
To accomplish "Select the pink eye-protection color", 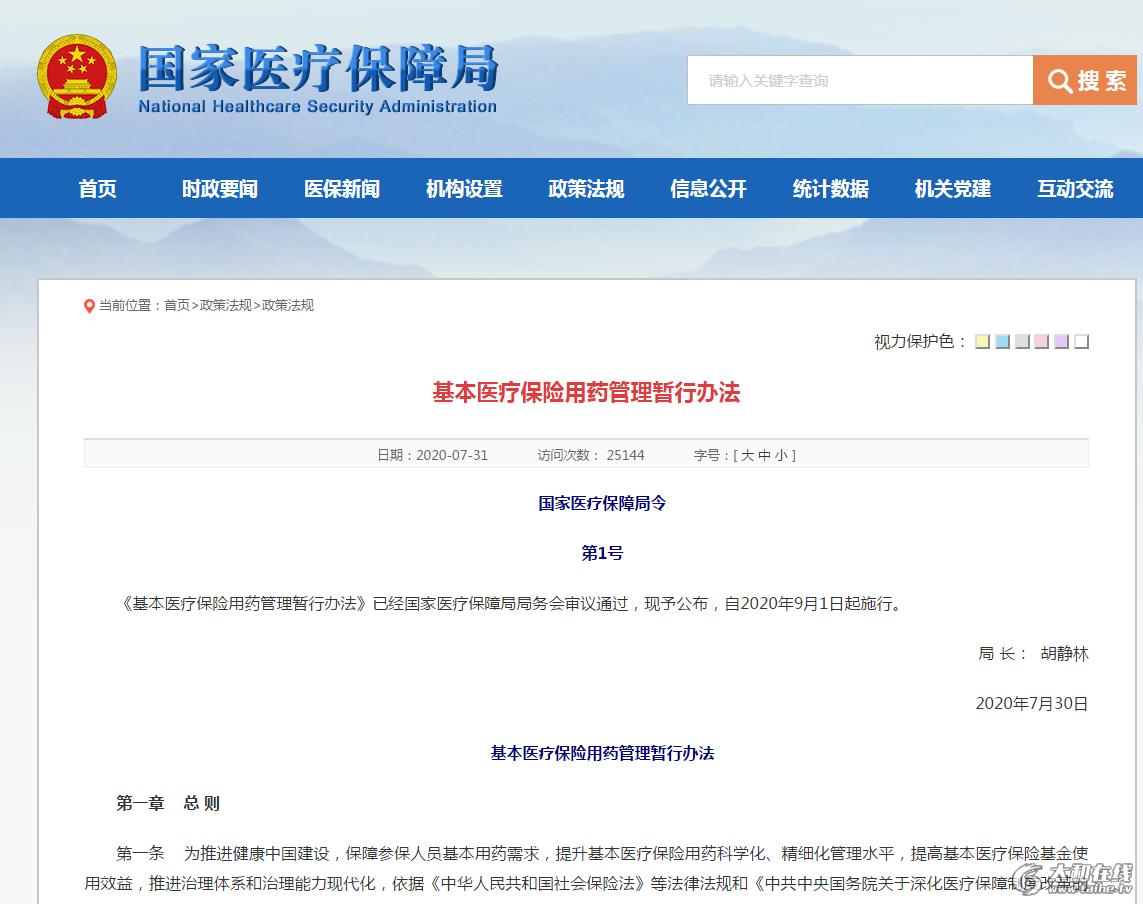I will (1042, 341).
